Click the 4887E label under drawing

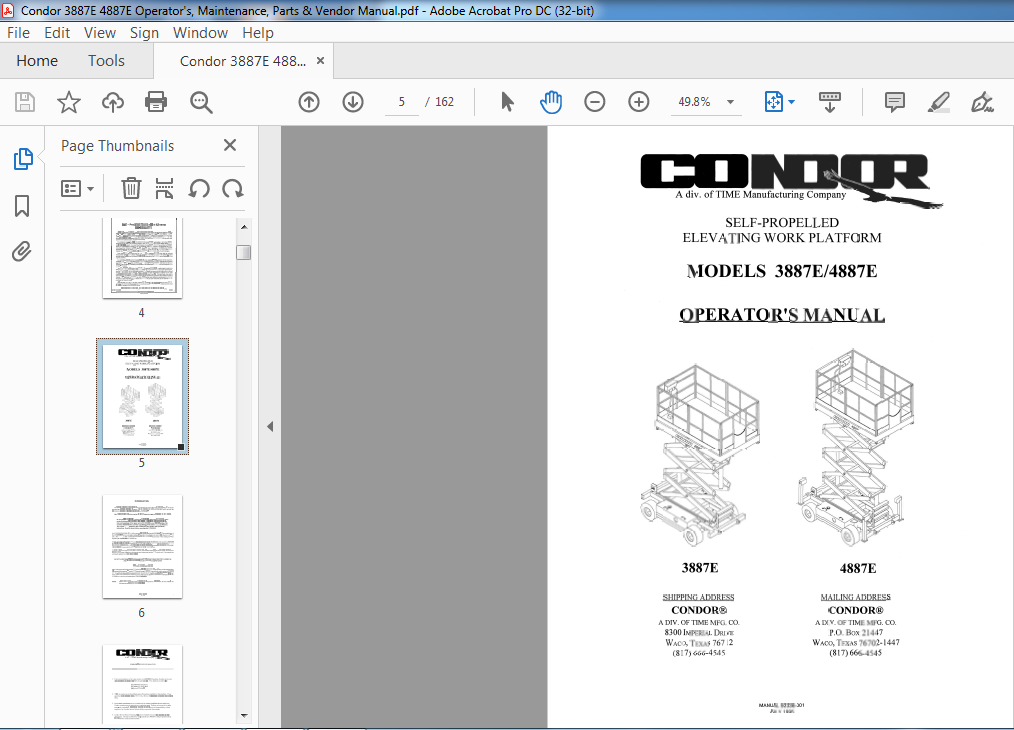(x=858, y=568)
